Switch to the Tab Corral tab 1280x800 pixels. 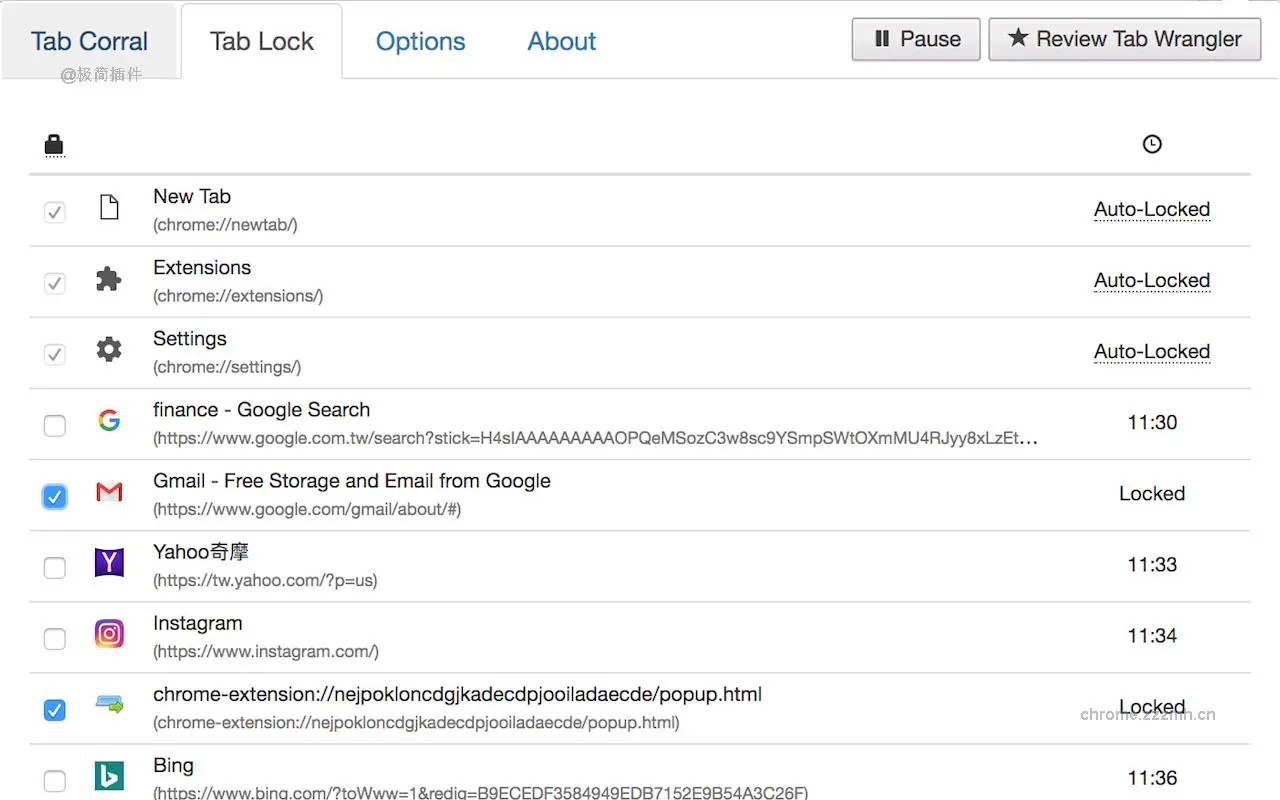pos(89,41)
